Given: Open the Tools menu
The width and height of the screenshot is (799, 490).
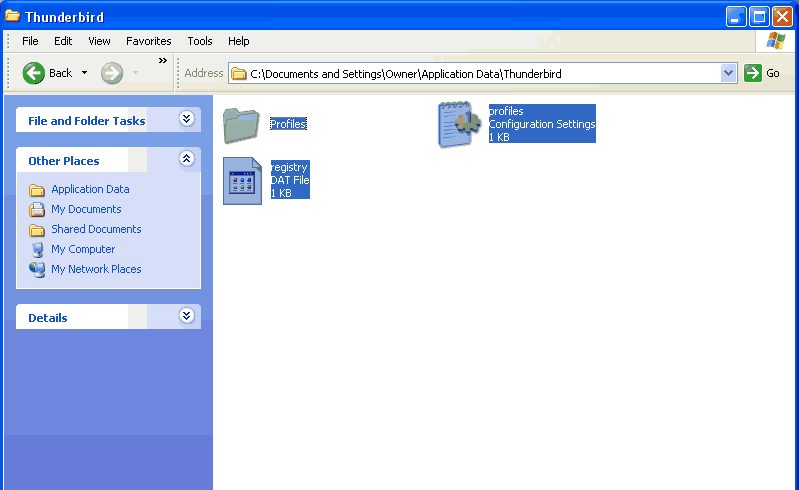Looking at the screenshot, I should 200,41.
